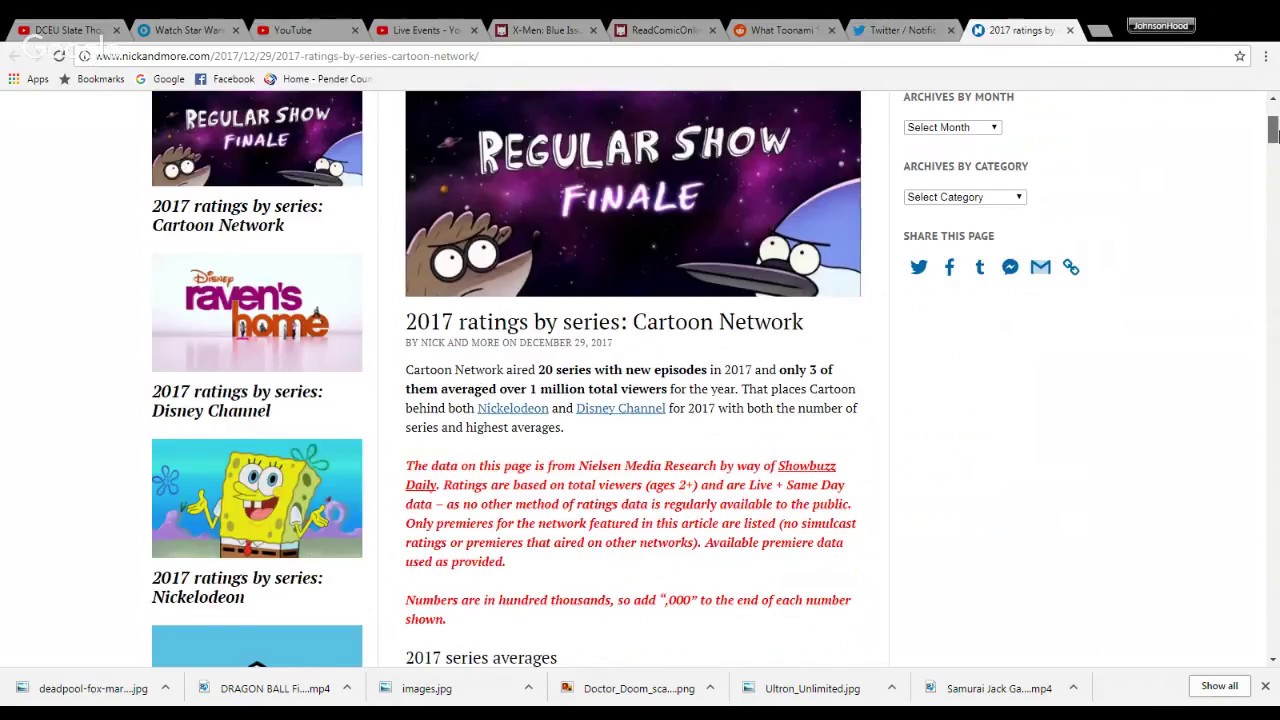This screenshot has height=720, width=1280.
Task: Click JohnsonHood profile button
Action: pos(1161,26)
